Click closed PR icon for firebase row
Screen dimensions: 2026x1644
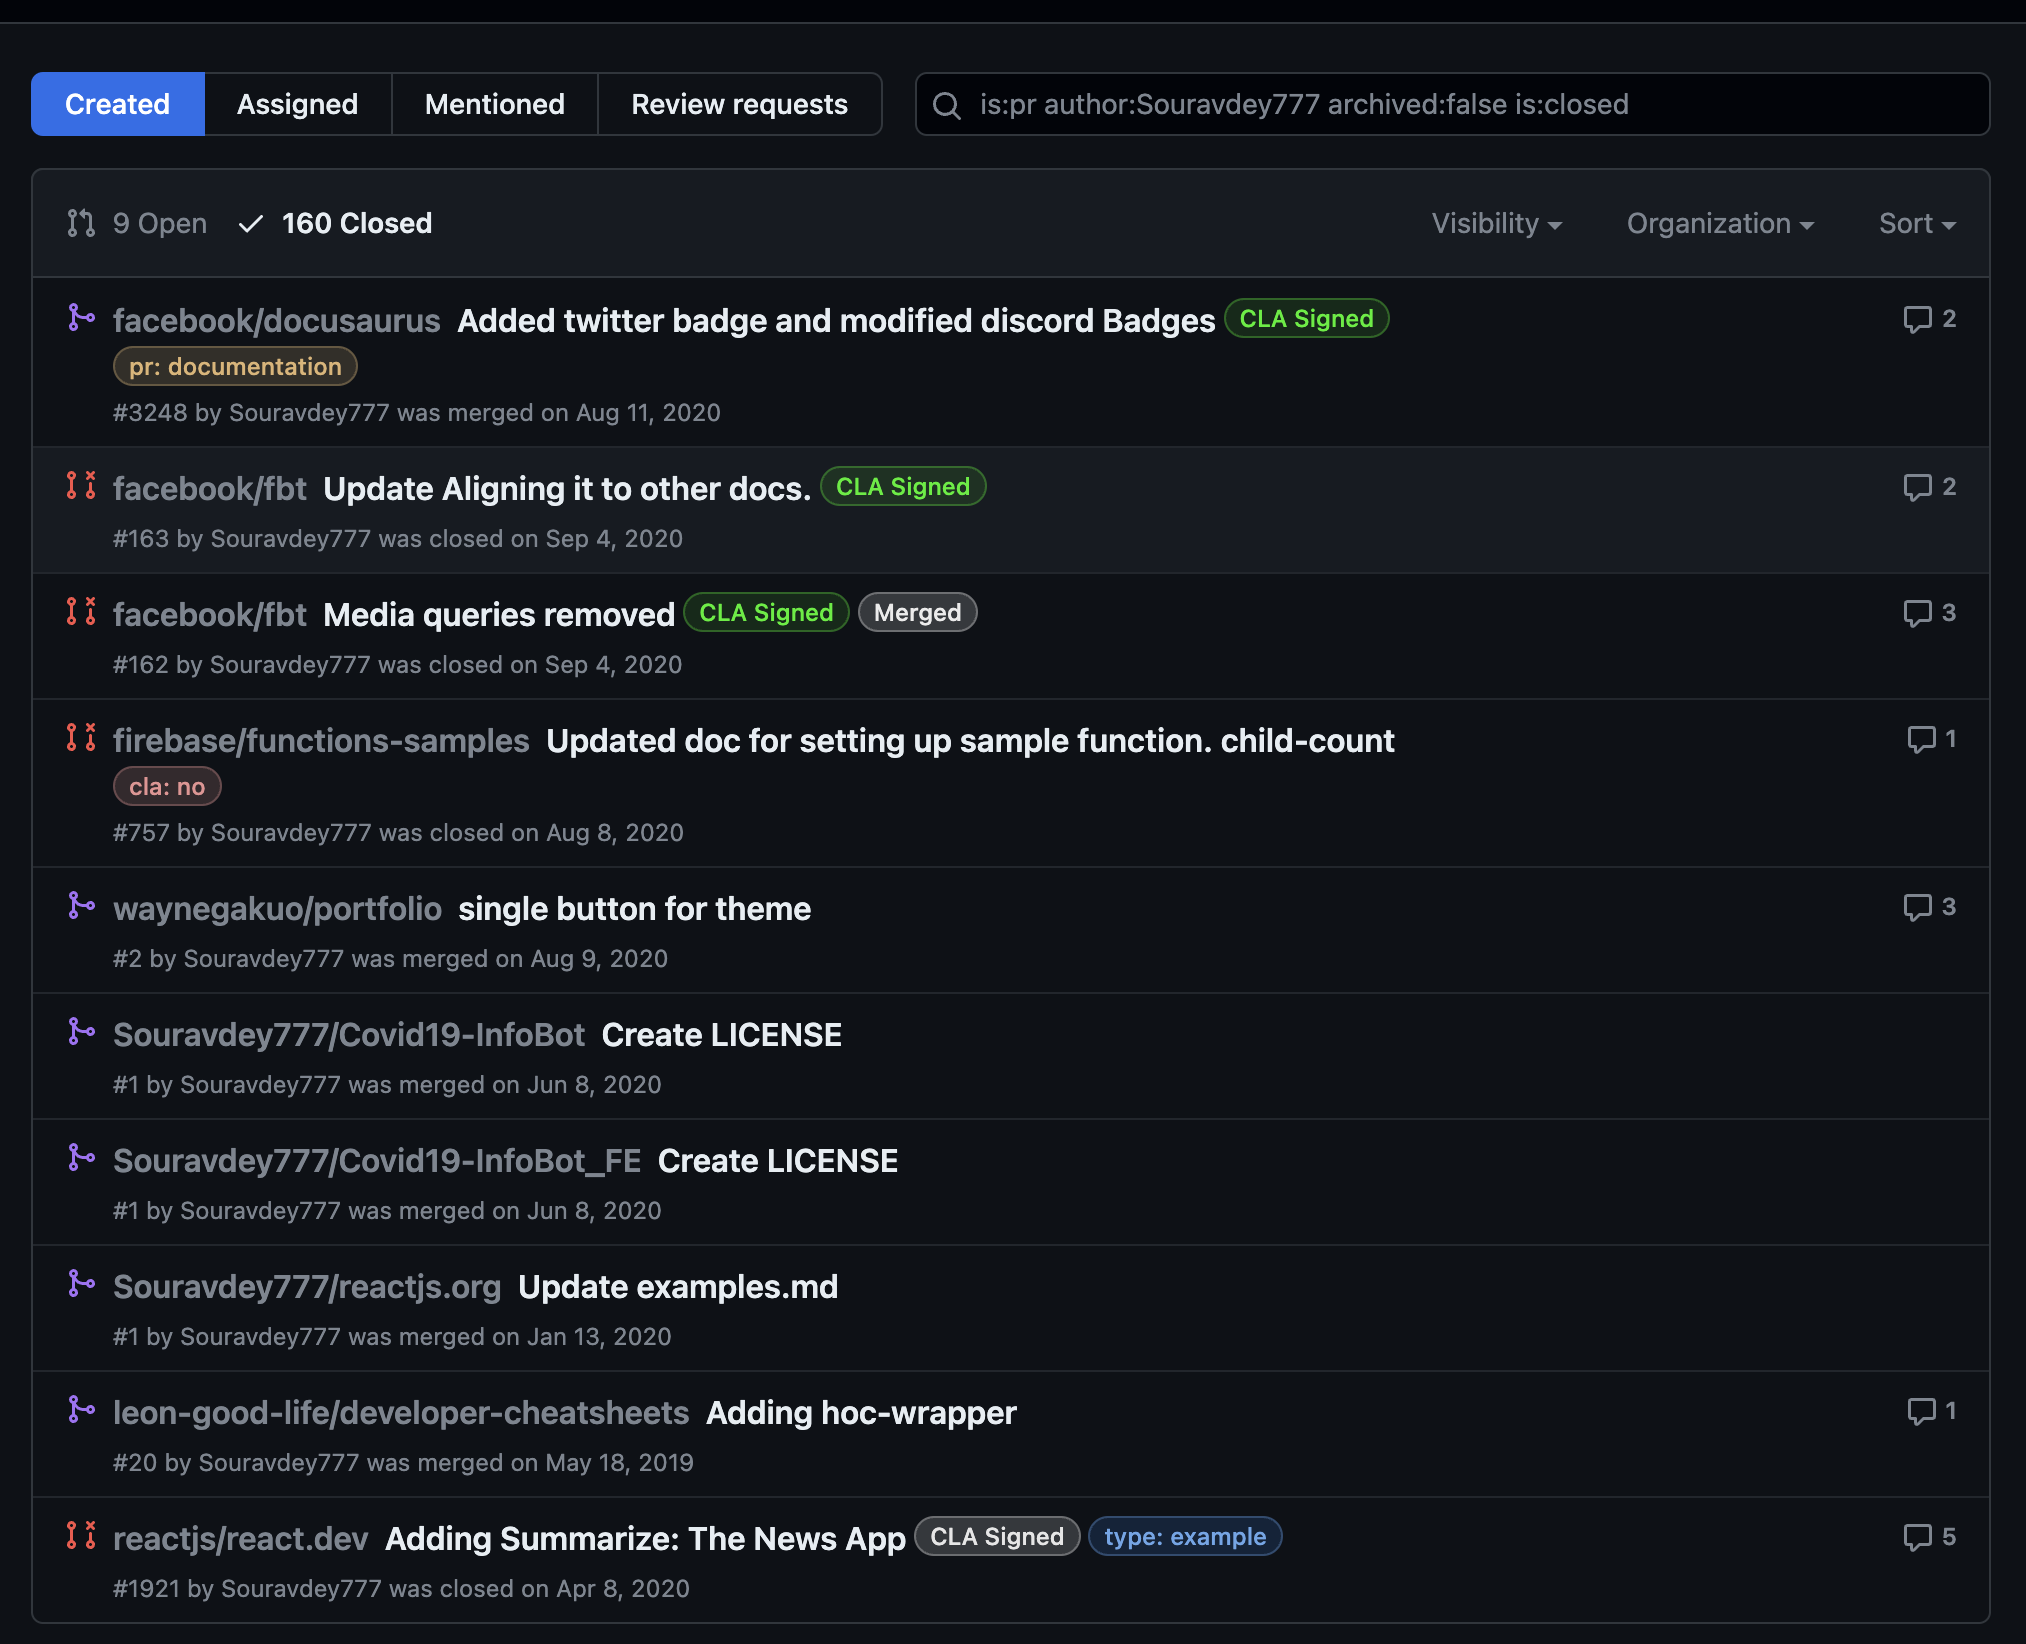[81, 738]
